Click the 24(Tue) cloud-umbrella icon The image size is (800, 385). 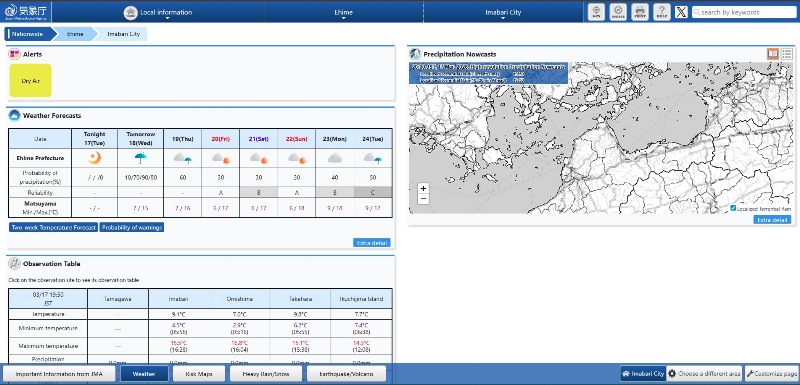tap(373, 159)
